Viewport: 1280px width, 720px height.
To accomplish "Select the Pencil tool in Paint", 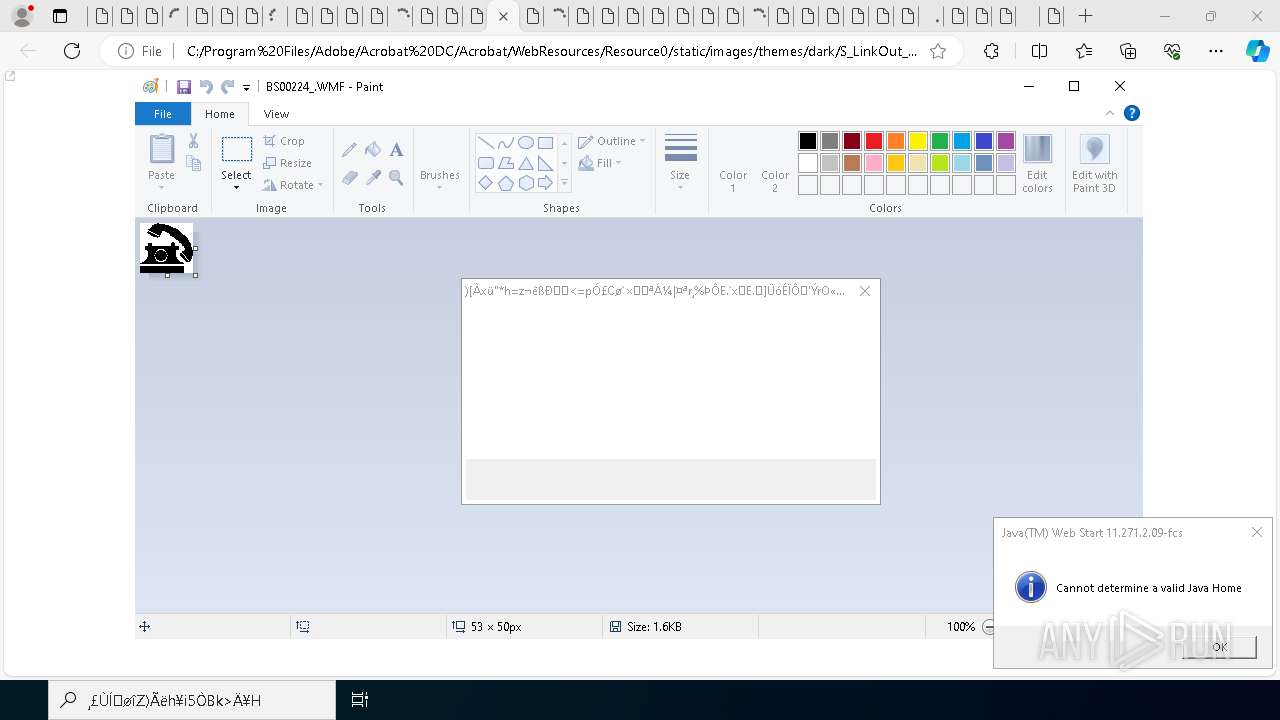I will (349, 150).
